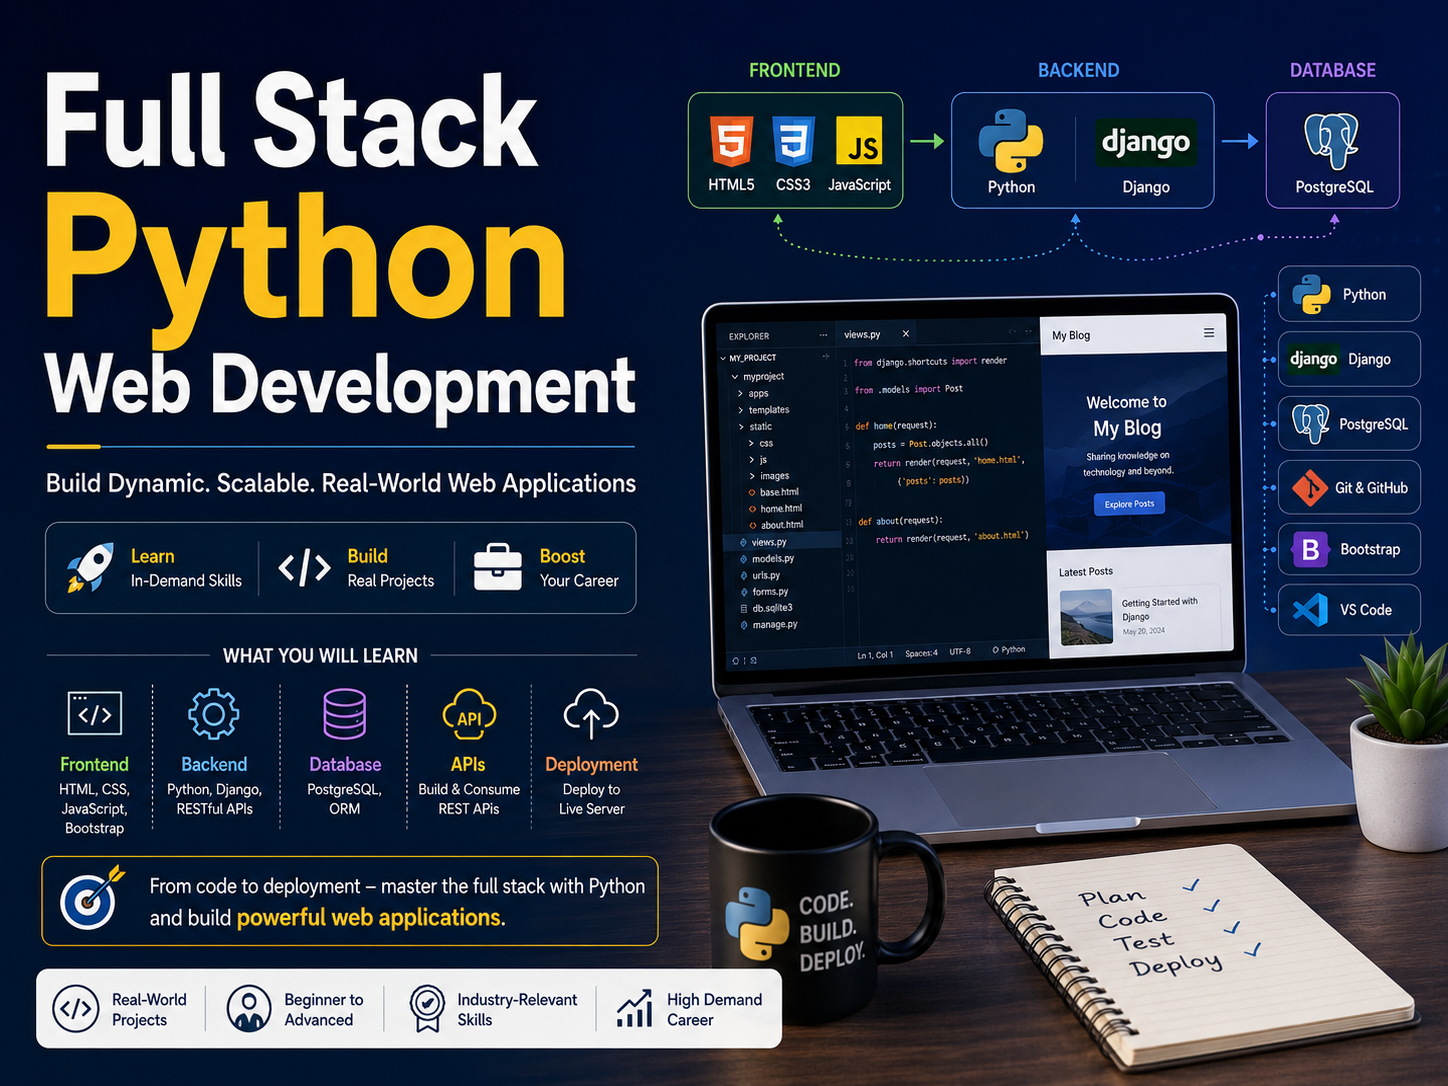Click the handwritten Plan item on notebook
The height and width of the screenshot is (1086, 1448).
pyautogui.click(x=1113, y=898)
